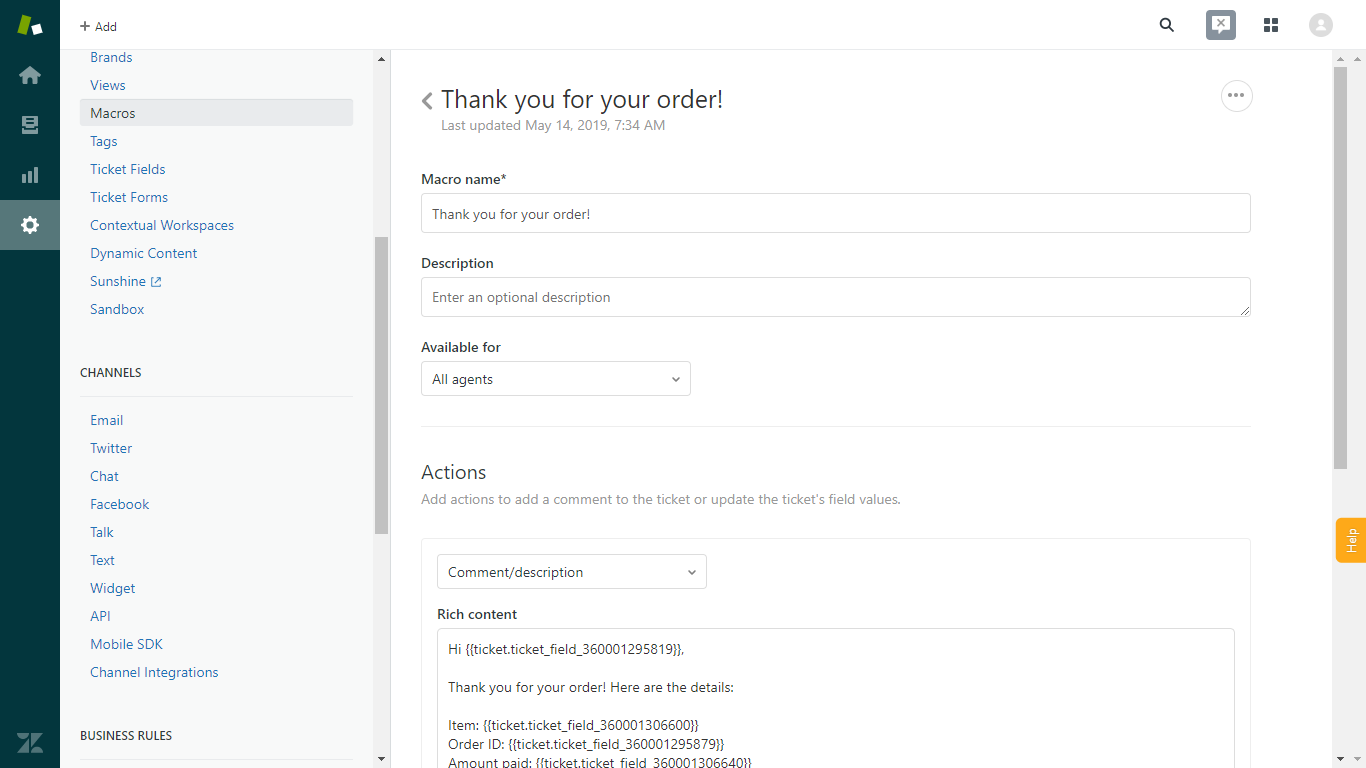Screen dimensions: 1366x768
Task: Open the user profile avatar
Action: (1321, 25)
